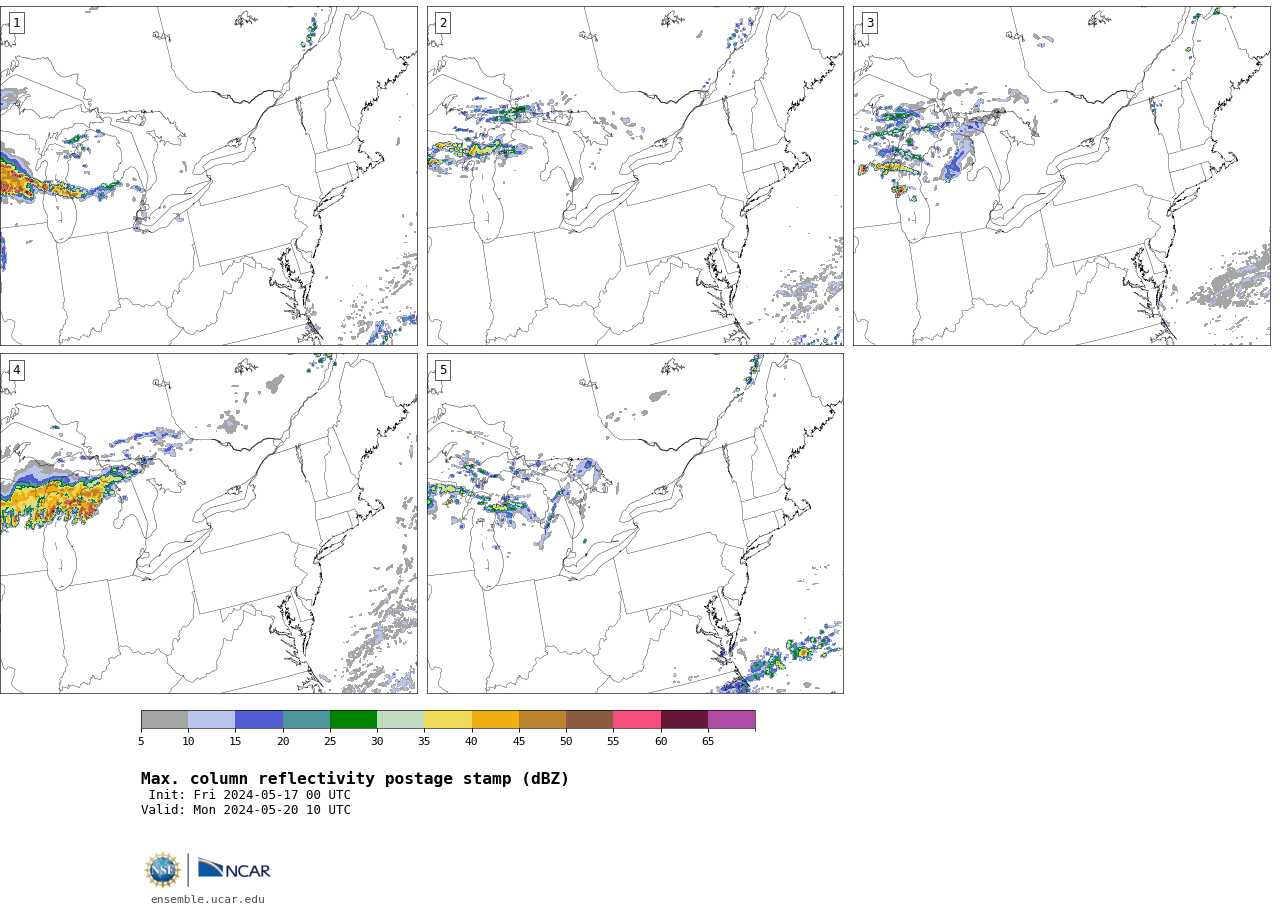Open the ensemble.ucar.edu link text

click(208, 900)
